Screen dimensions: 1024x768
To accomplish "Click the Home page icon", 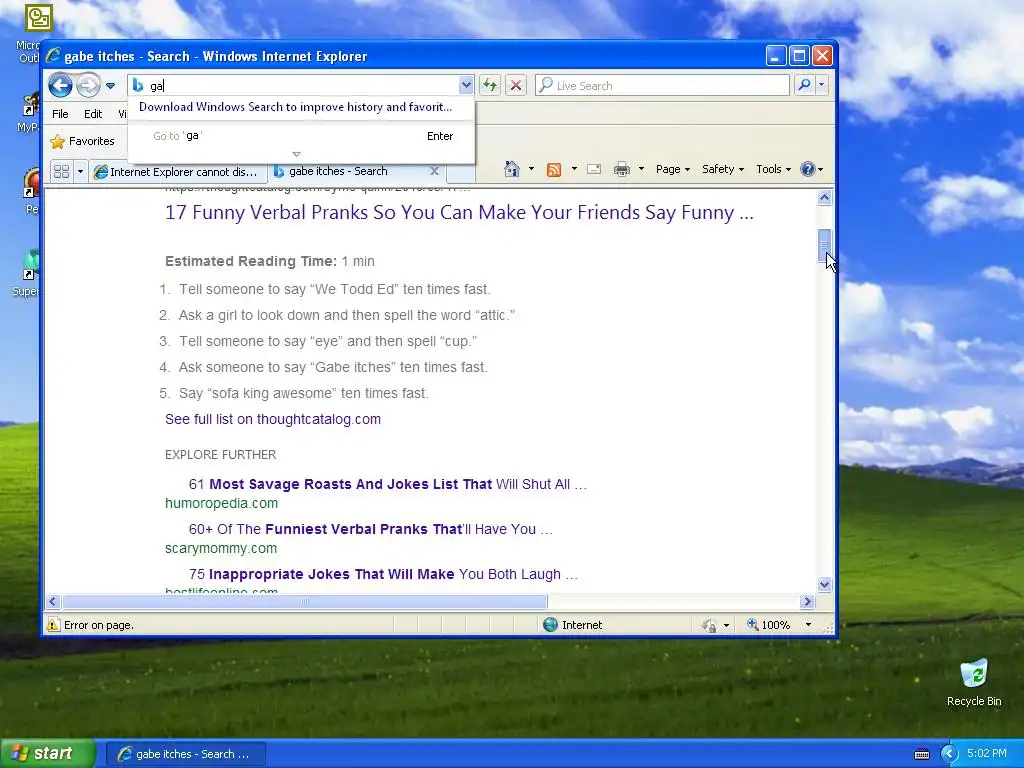I will (511, 169).
